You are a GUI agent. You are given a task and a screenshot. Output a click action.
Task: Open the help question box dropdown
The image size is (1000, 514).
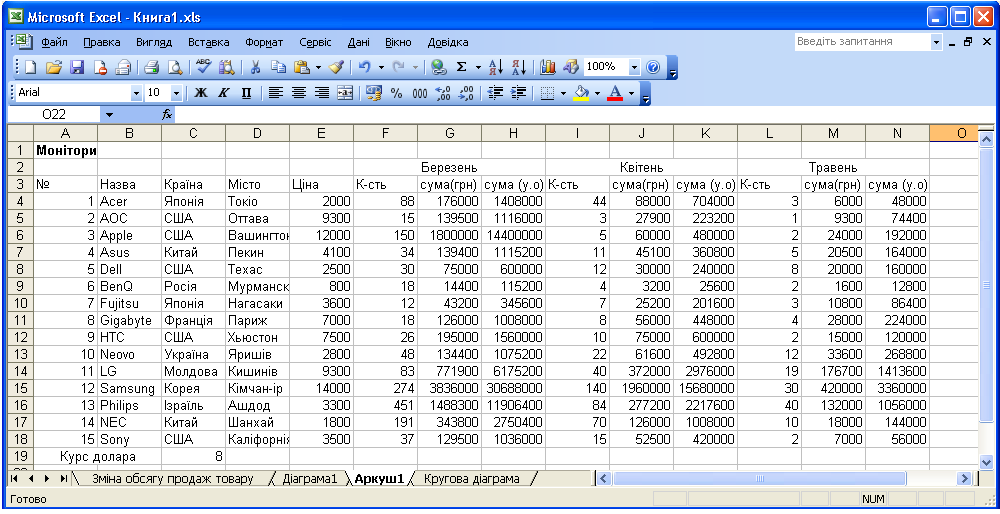point(936,42)
